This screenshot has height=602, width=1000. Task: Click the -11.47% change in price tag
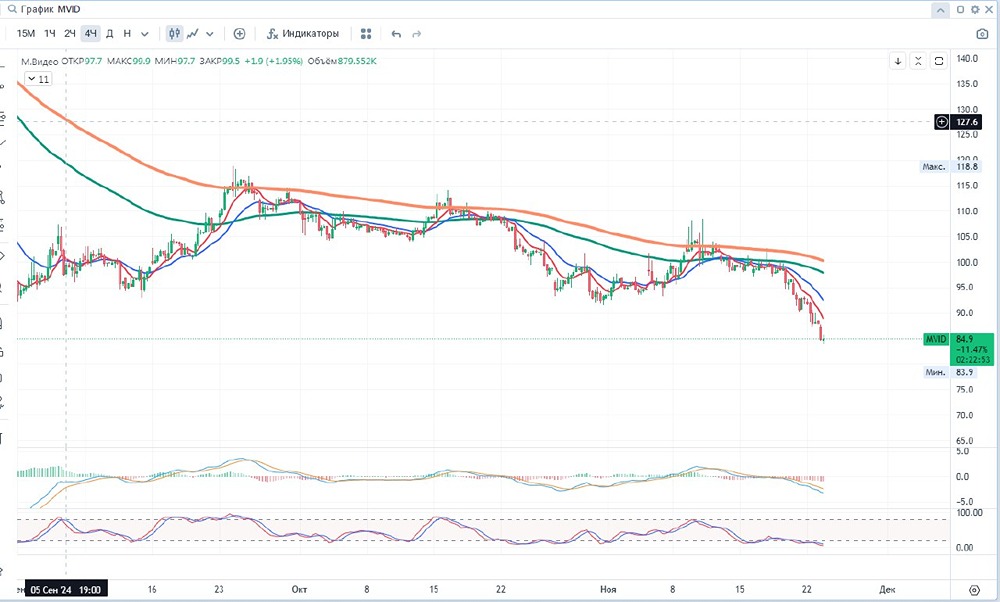click(971, 349)
